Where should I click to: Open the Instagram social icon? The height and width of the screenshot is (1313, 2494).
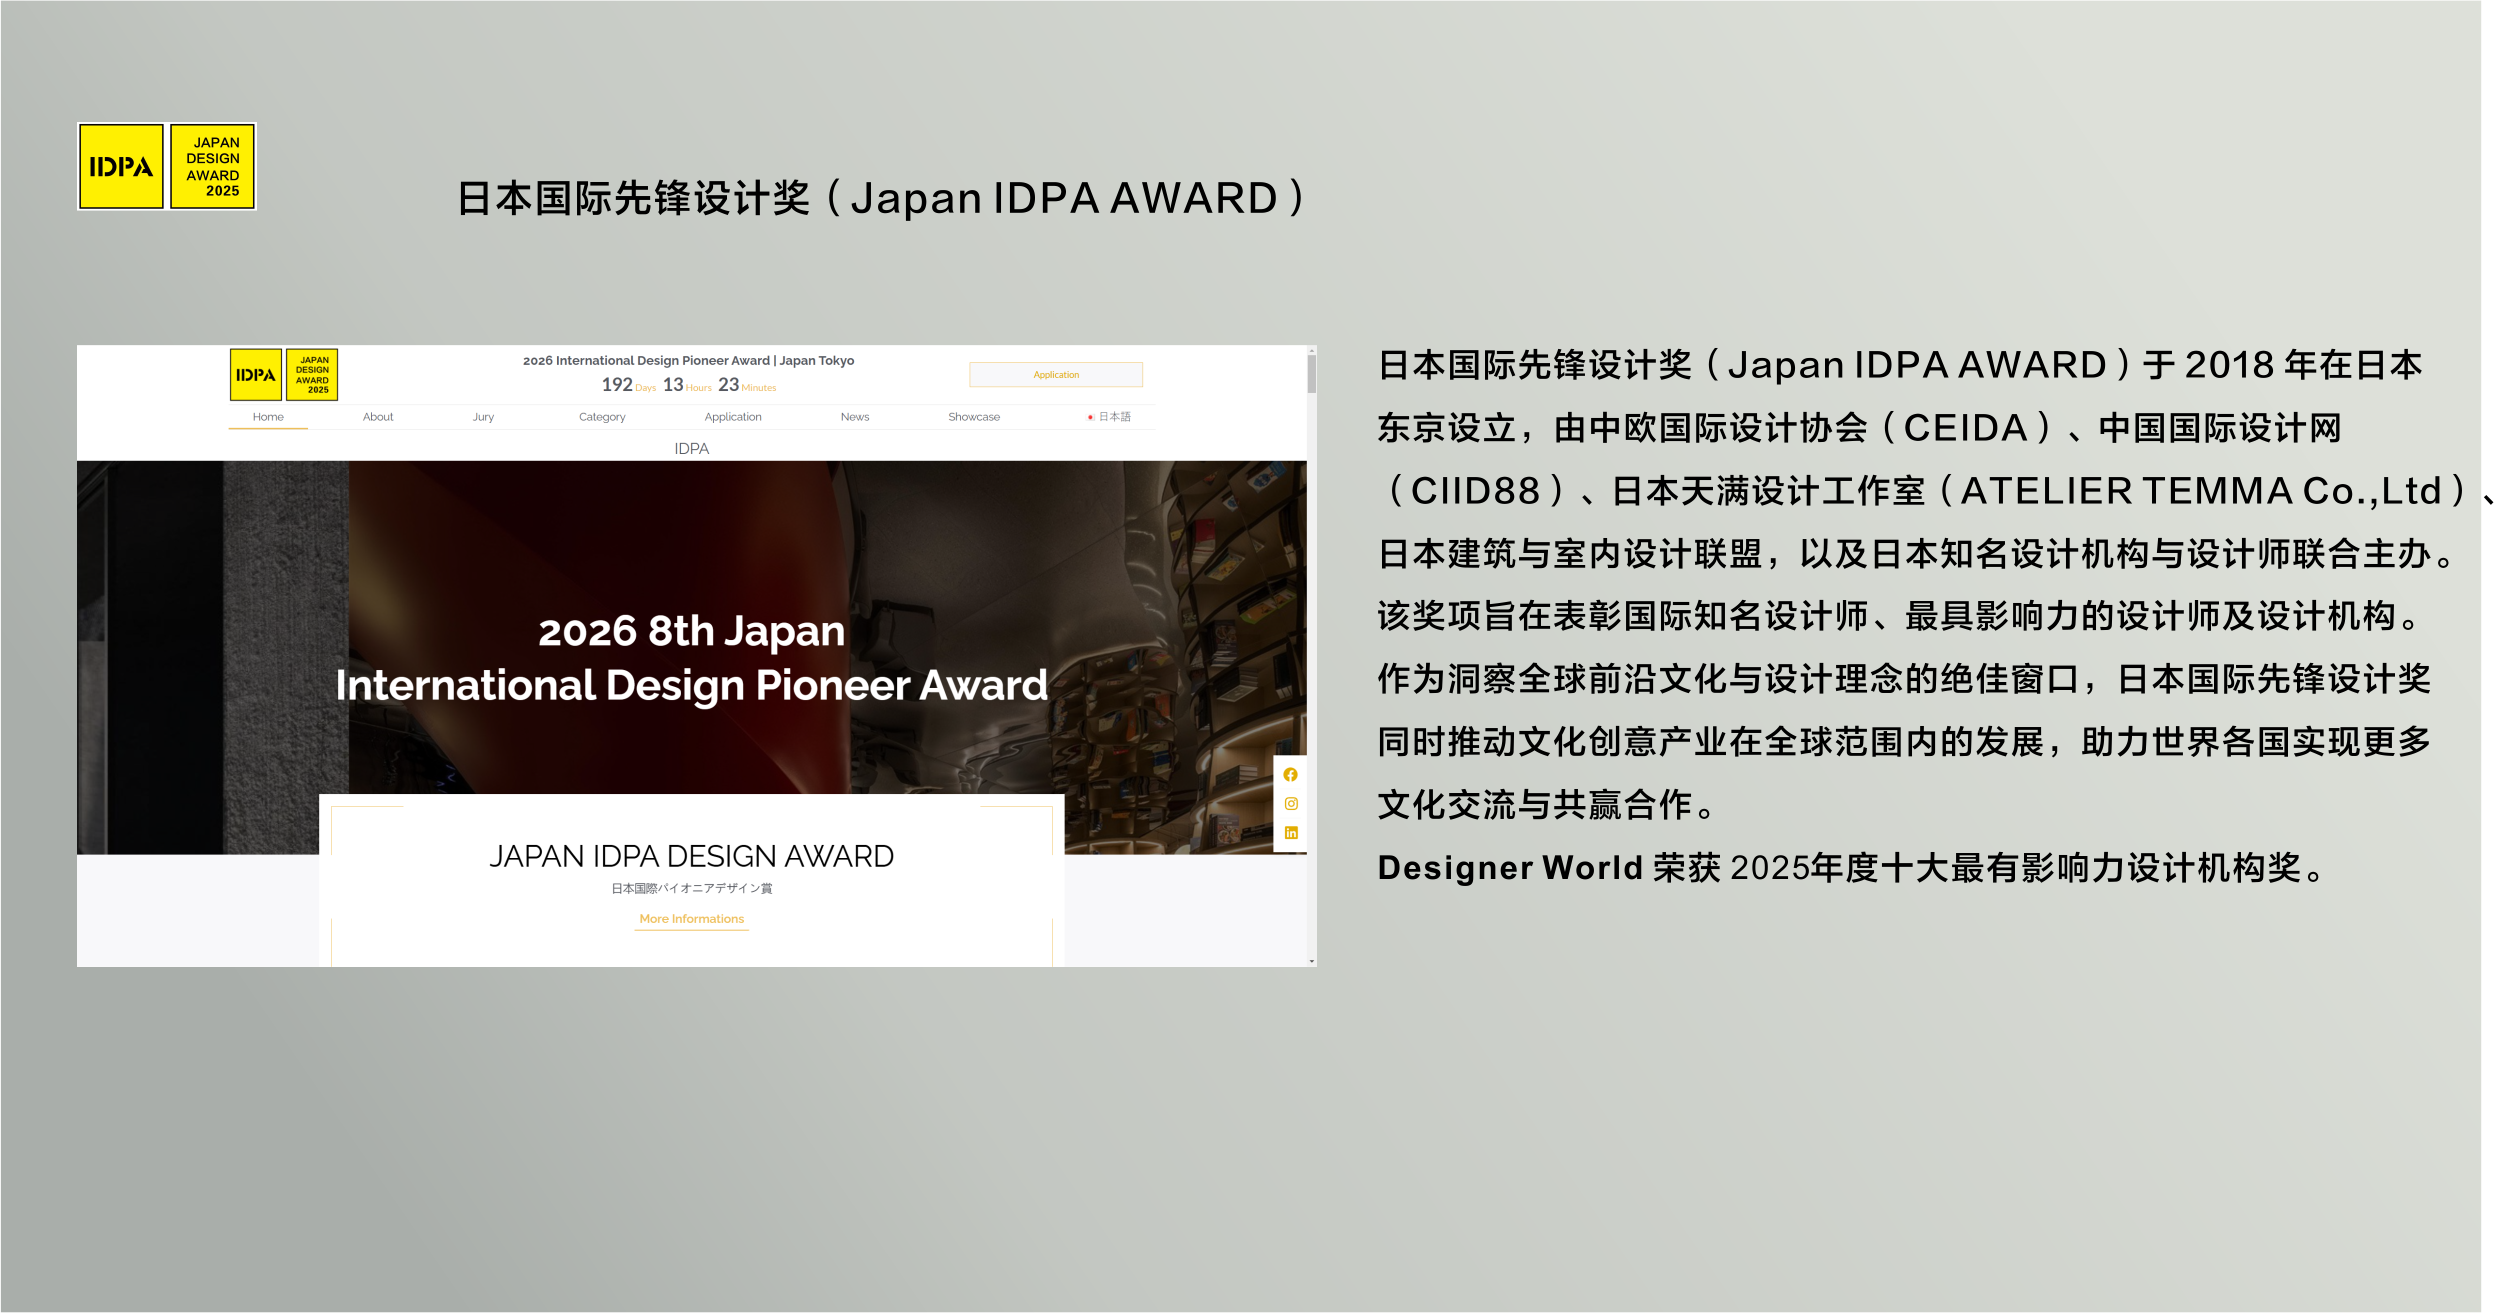[x=1290, y=804]
